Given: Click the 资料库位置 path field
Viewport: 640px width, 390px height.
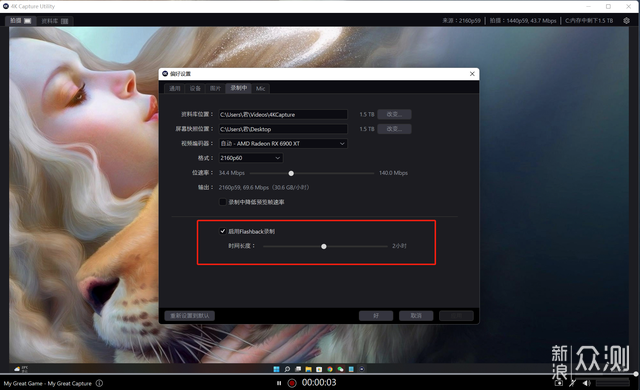Looking at the screenshot, I should [x=283, y=115].
